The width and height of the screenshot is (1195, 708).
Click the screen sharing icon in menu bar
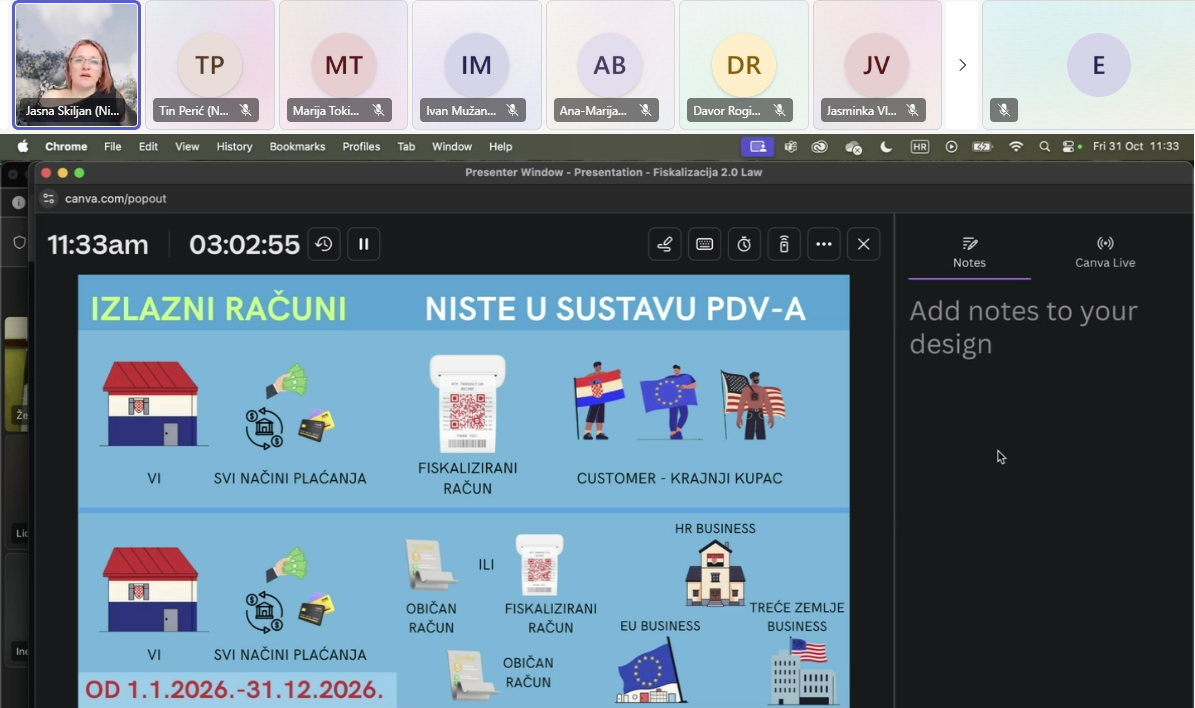(758, 147)
